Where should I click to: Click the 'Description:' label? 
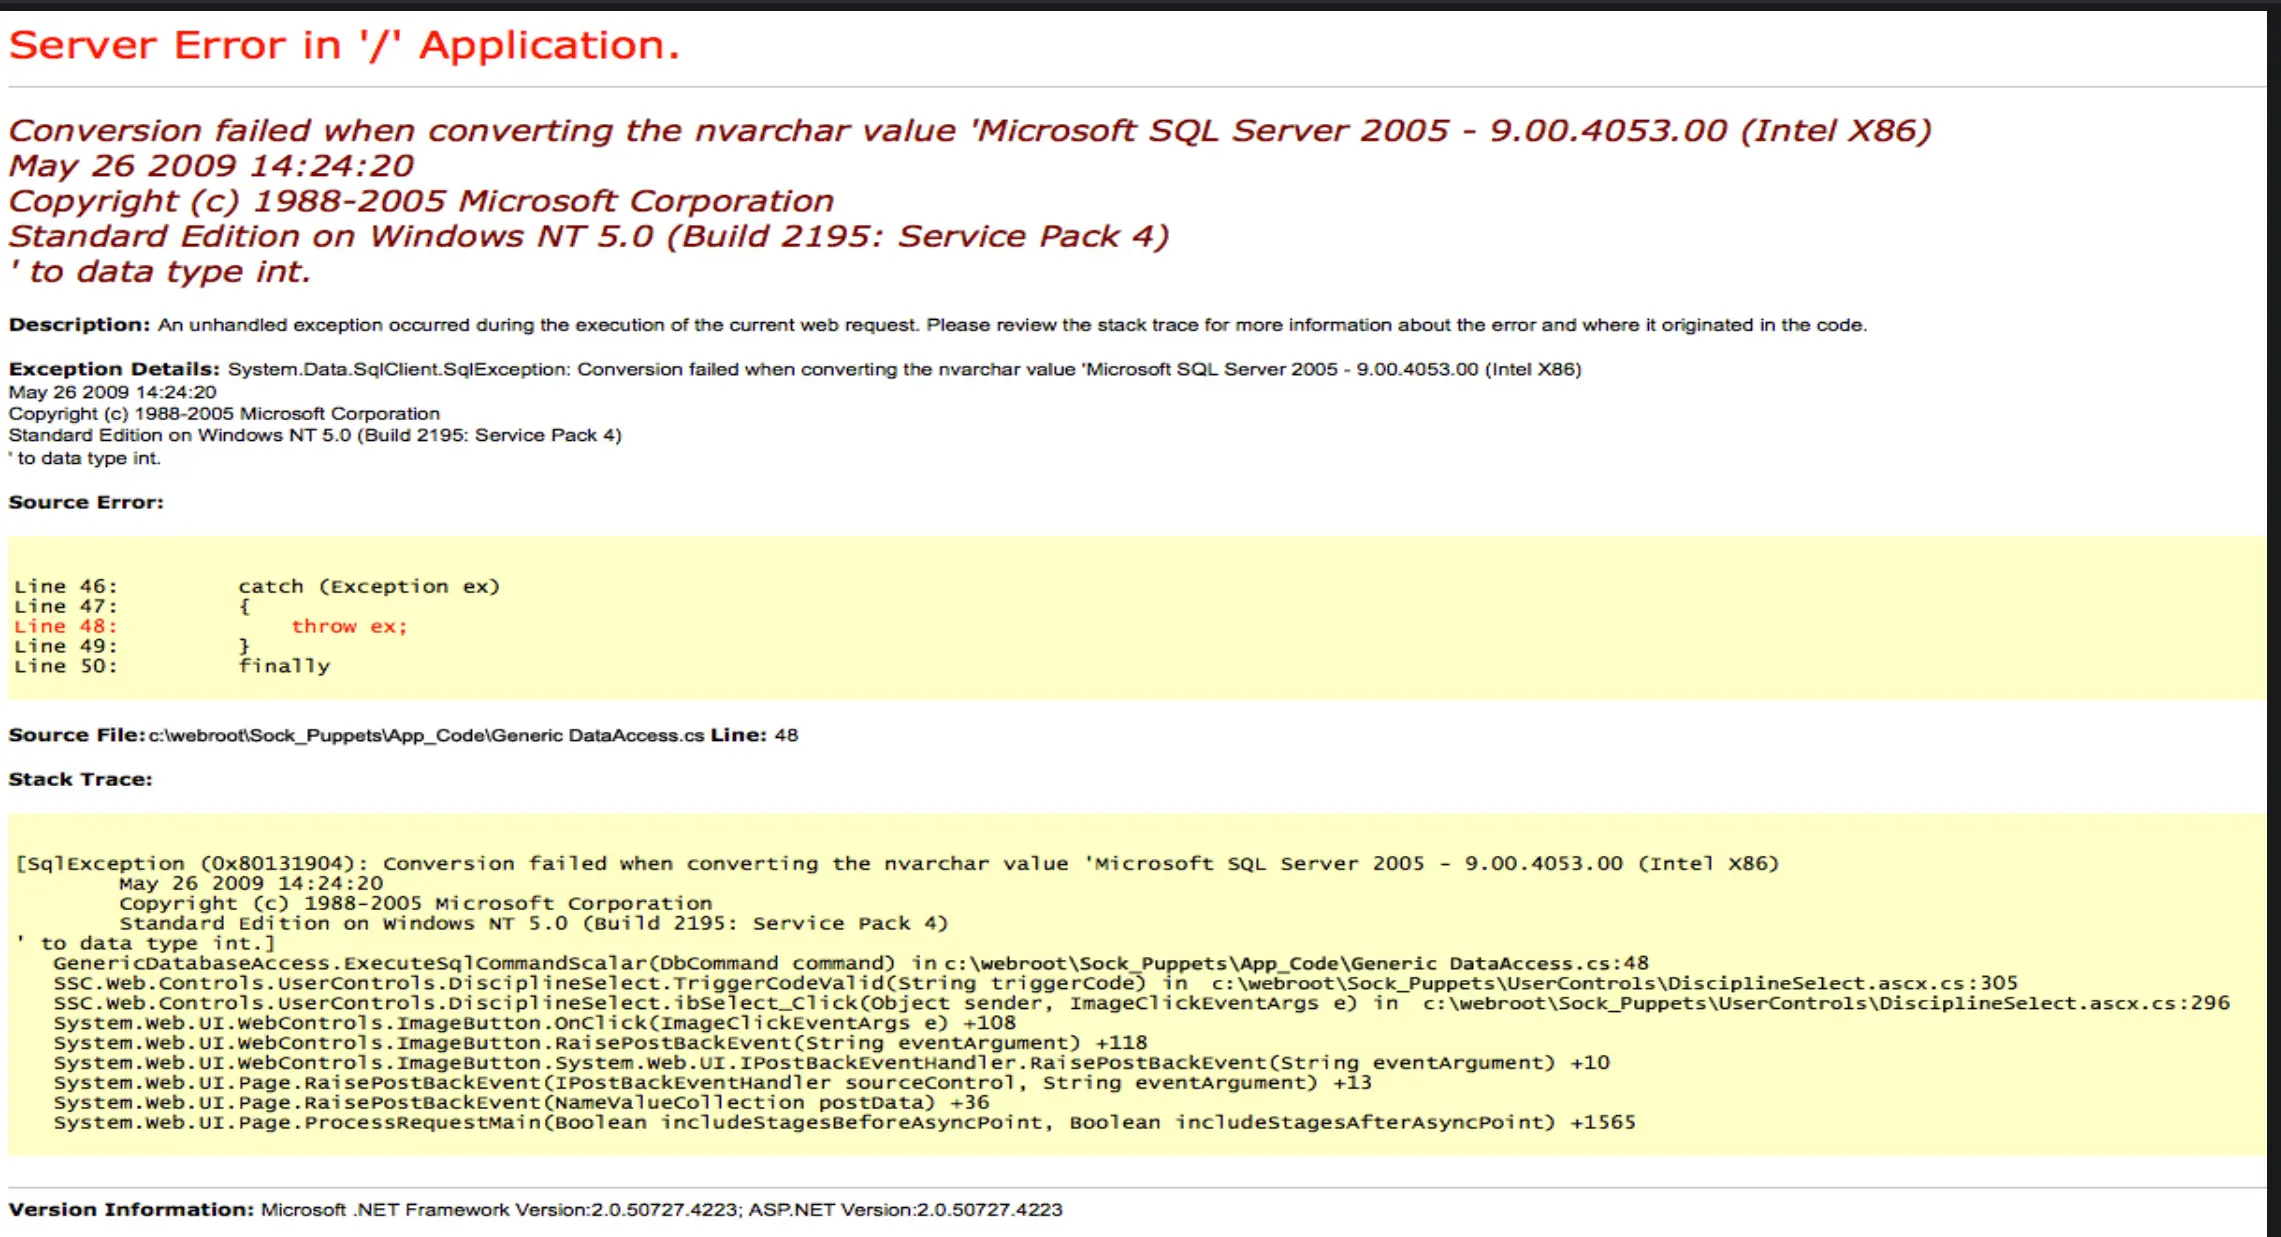pos(79,325)
